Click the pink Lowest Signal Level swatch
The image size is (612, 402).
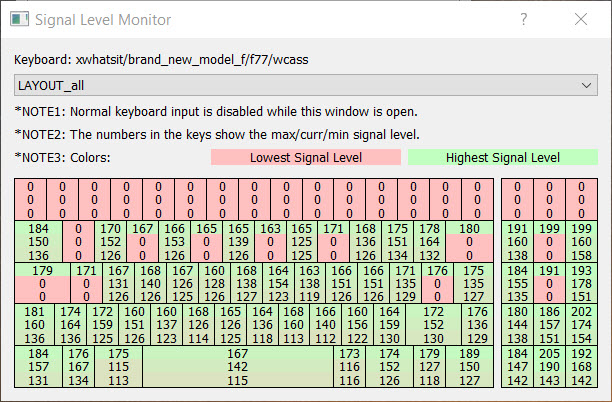(x=306, y=157)
